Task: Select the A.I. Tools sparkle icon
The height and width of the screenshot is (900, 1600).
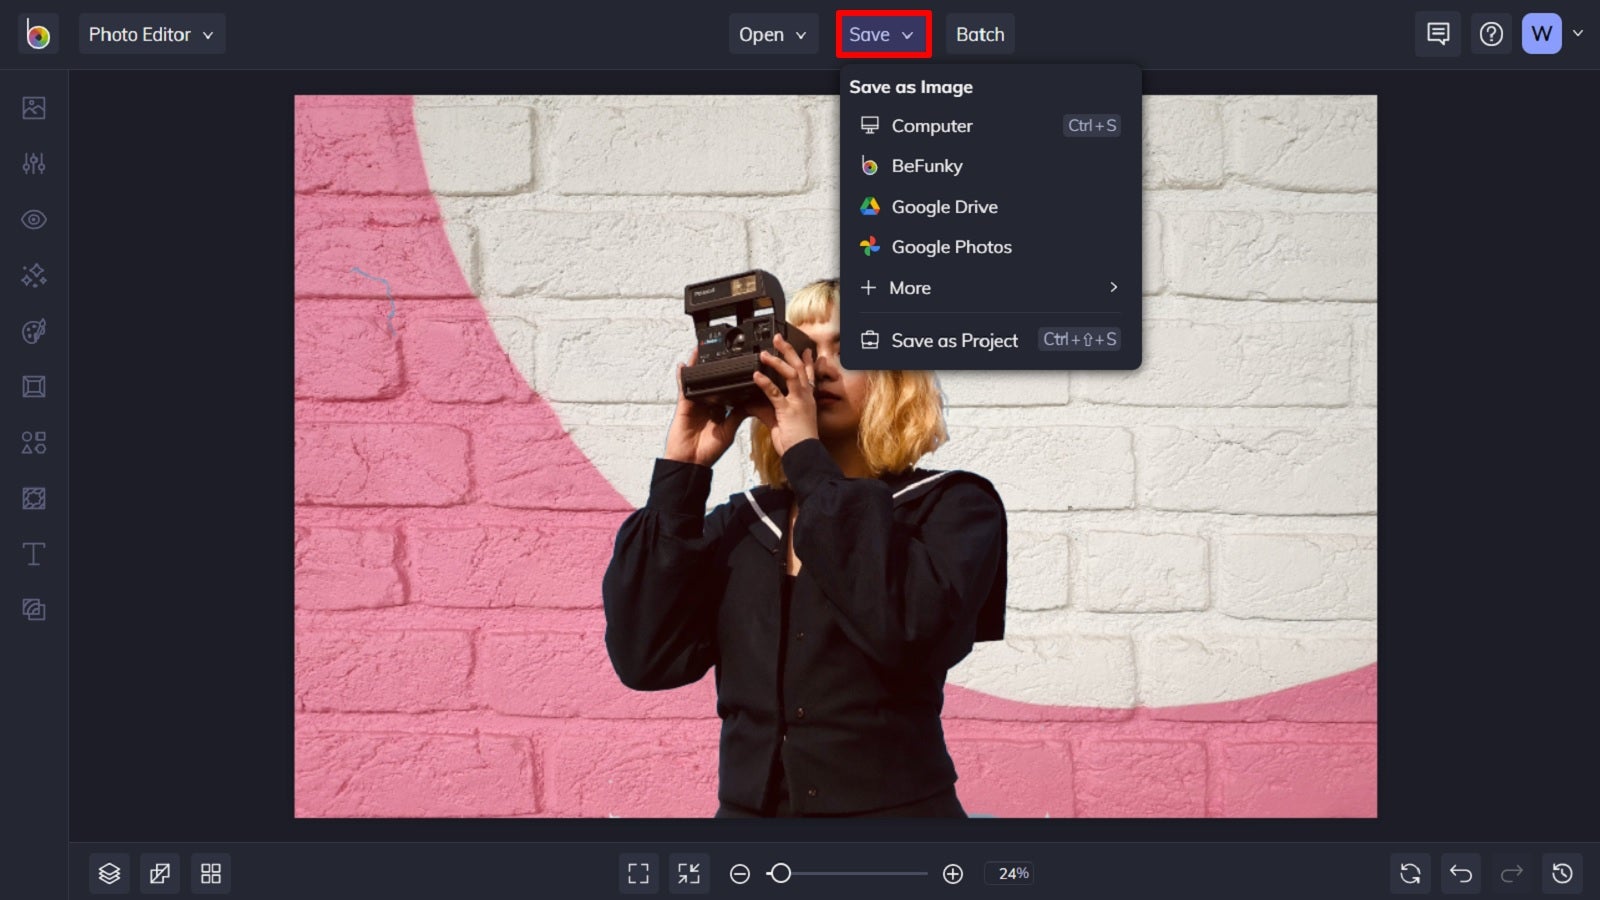Action: pyautogui.click(x=33, y=275)
